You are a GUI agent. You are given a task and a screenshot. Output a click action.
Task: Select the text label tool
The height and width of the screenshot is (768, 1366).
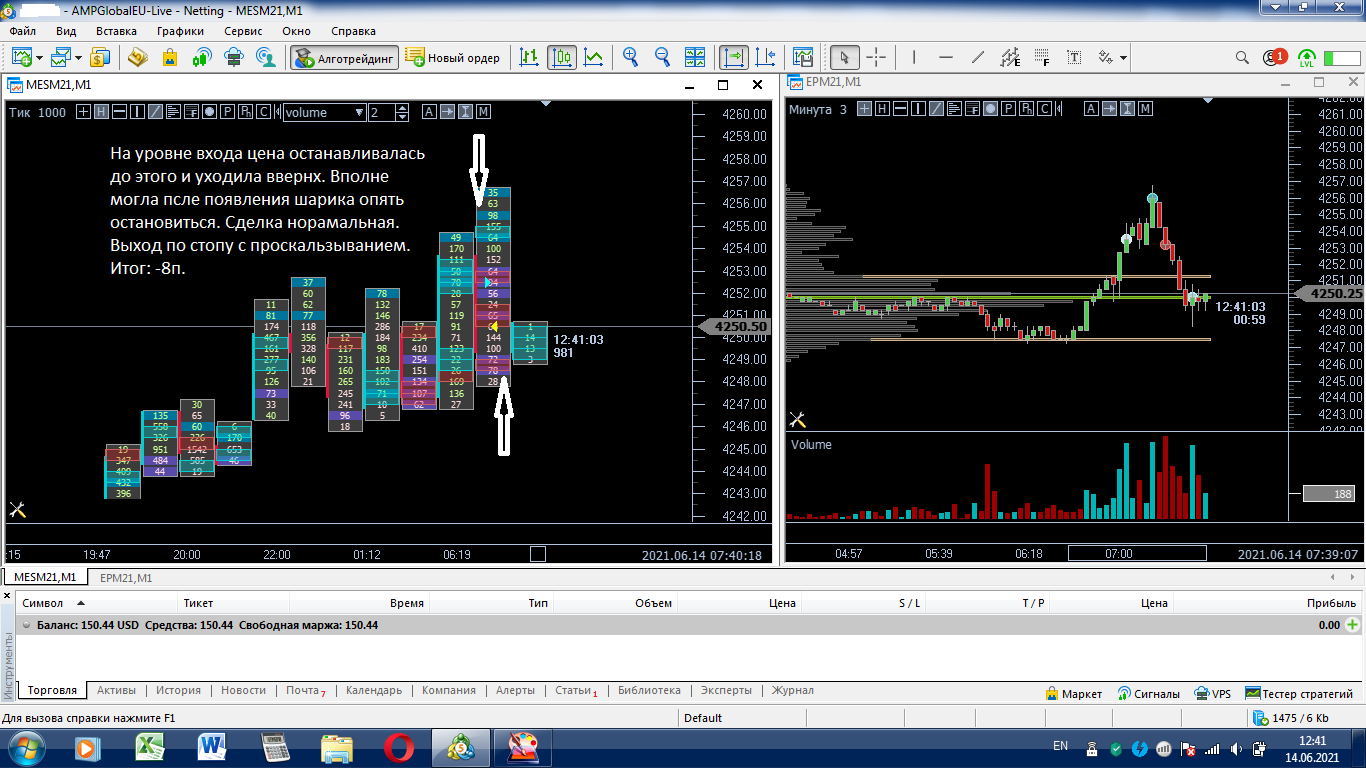pyautogui.click(x=1074, y=58)
